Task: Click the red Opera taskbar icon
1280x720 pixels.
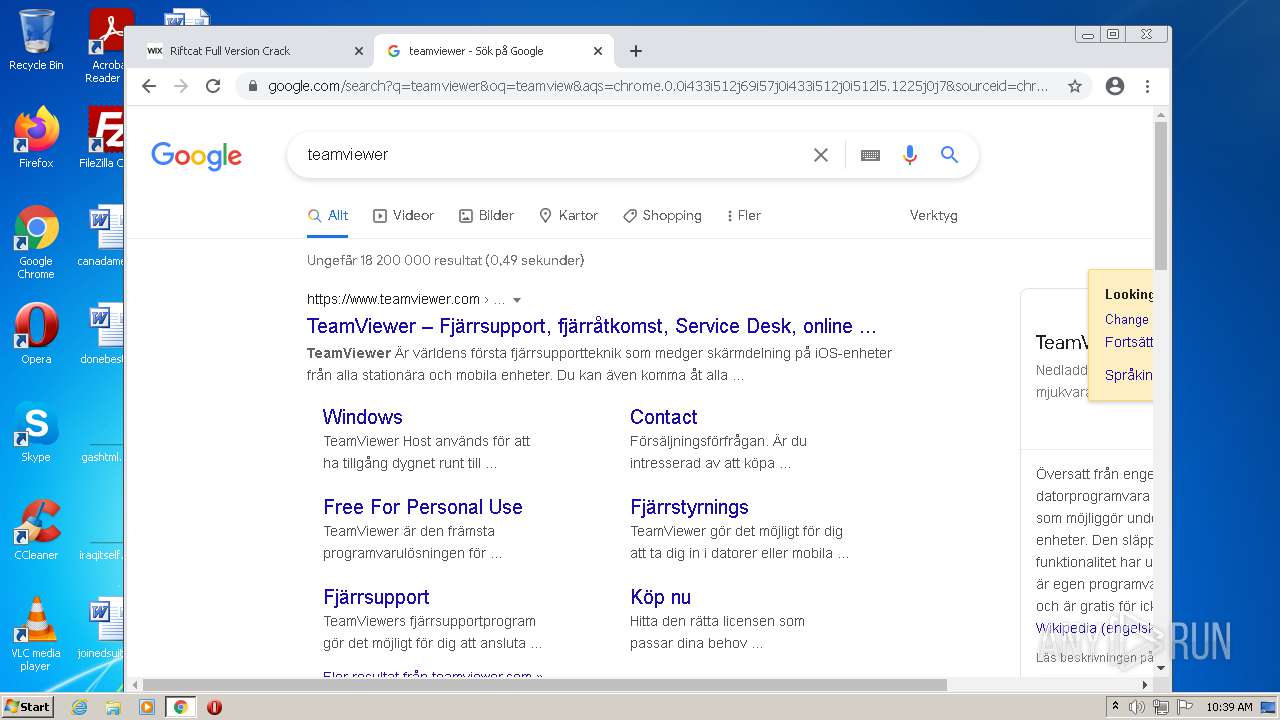Action: 214,707
